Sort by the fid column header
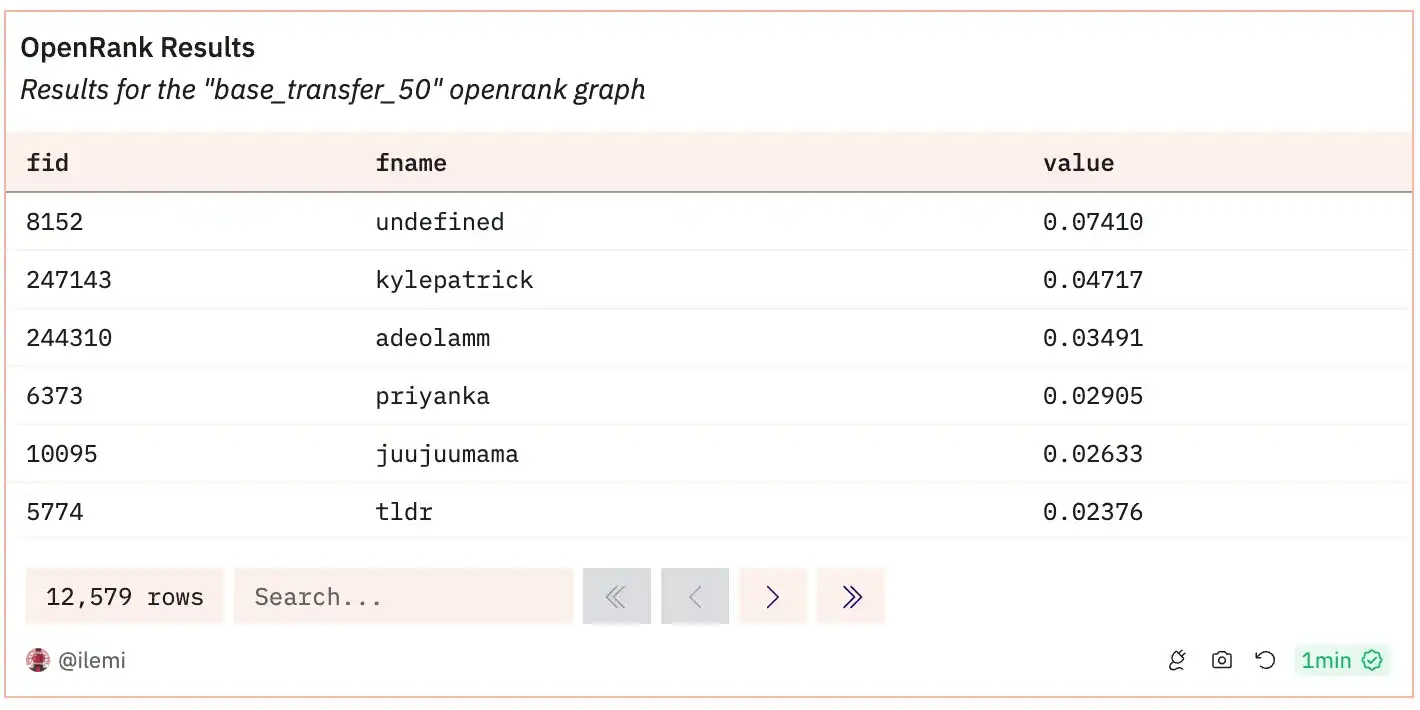 [x=48, y=163]
